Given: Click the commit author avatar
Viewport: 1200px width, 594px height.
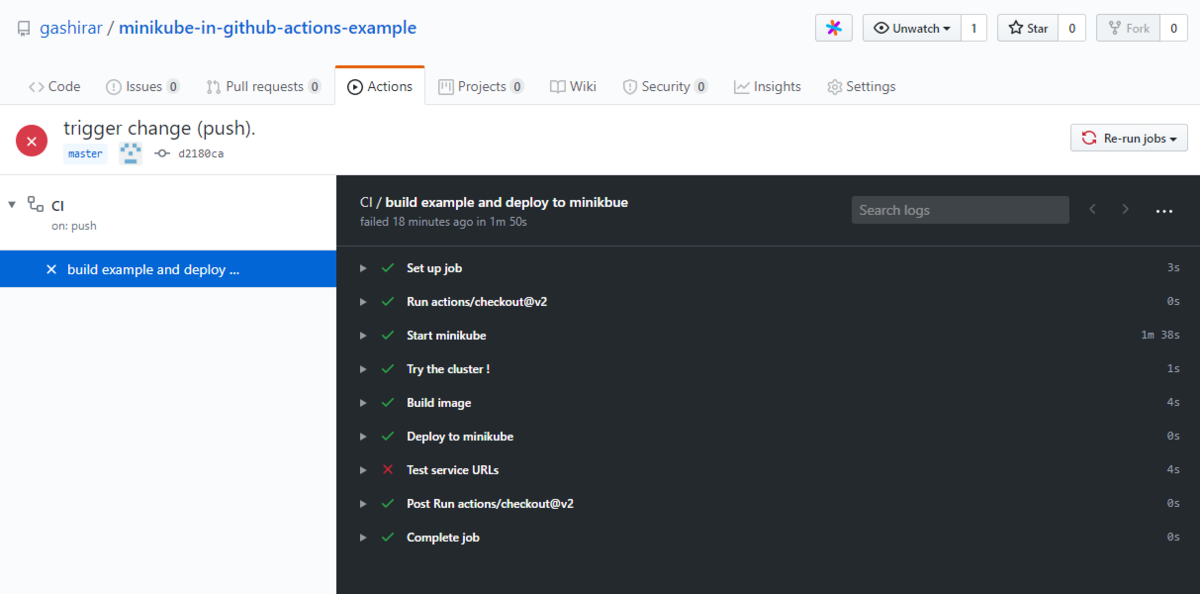Looking at the screenshot, I should 130,153.
